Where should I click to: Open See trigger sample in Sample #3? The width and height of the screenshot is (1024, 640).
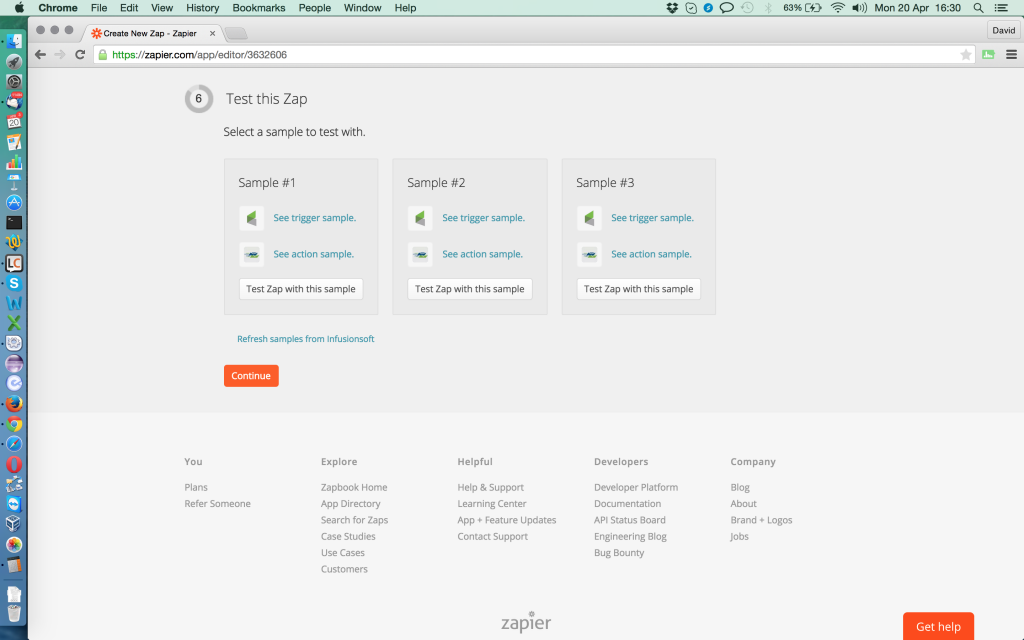pos(652,218)
